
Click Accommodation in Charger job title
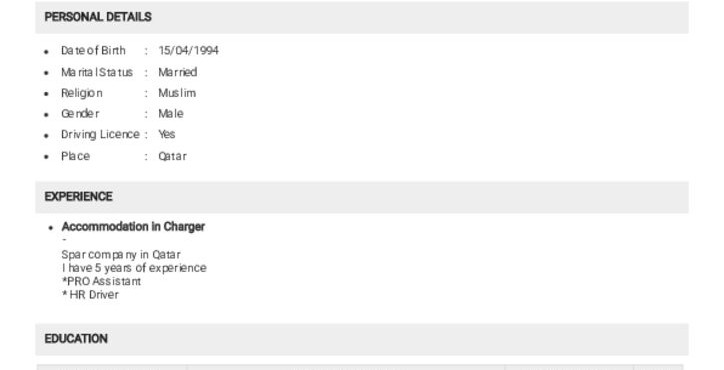tap(133, 227)
